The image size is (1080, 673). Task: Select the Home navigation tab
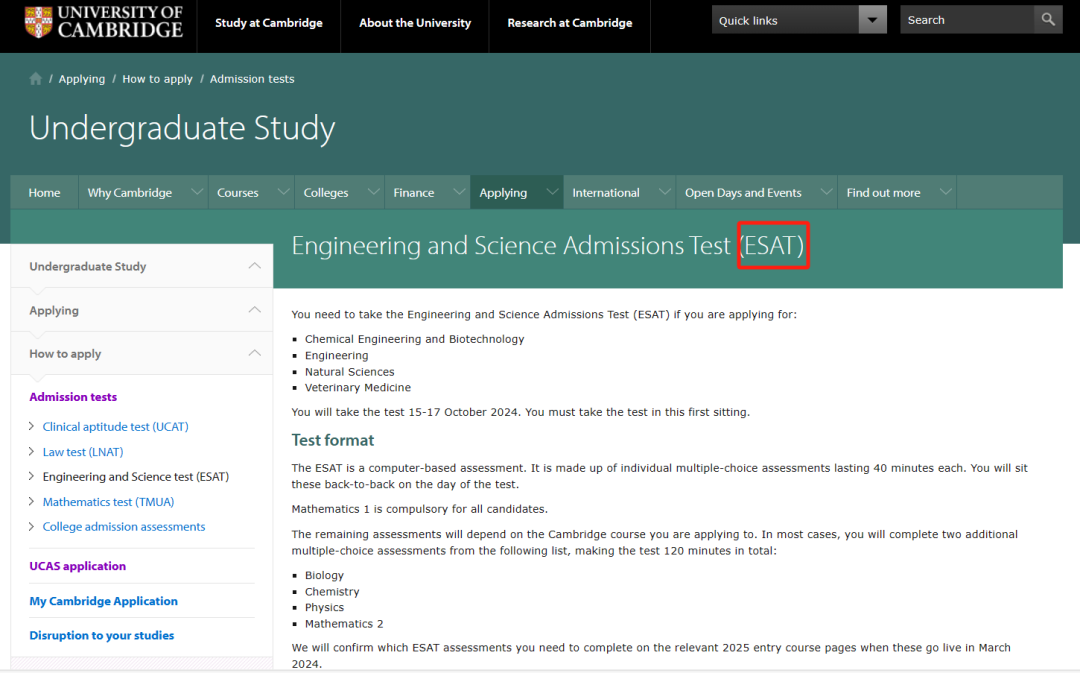44,193
